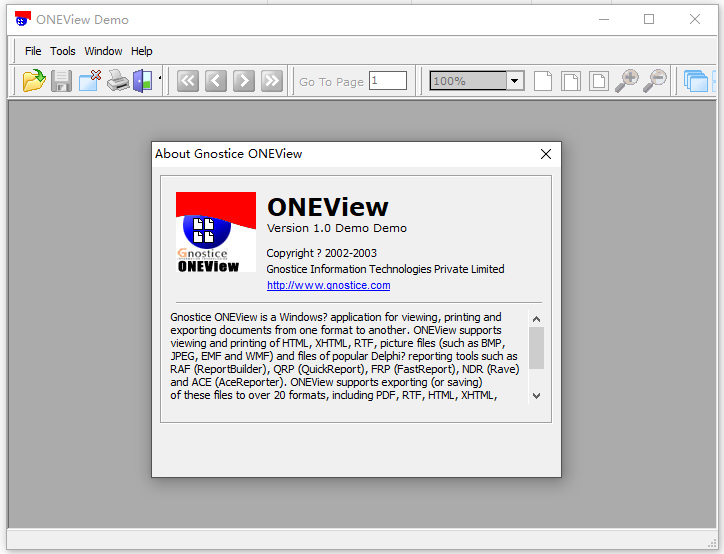Go to first page with double-left arrow
The image size is (724, 554).
click(x=187, y=81)
